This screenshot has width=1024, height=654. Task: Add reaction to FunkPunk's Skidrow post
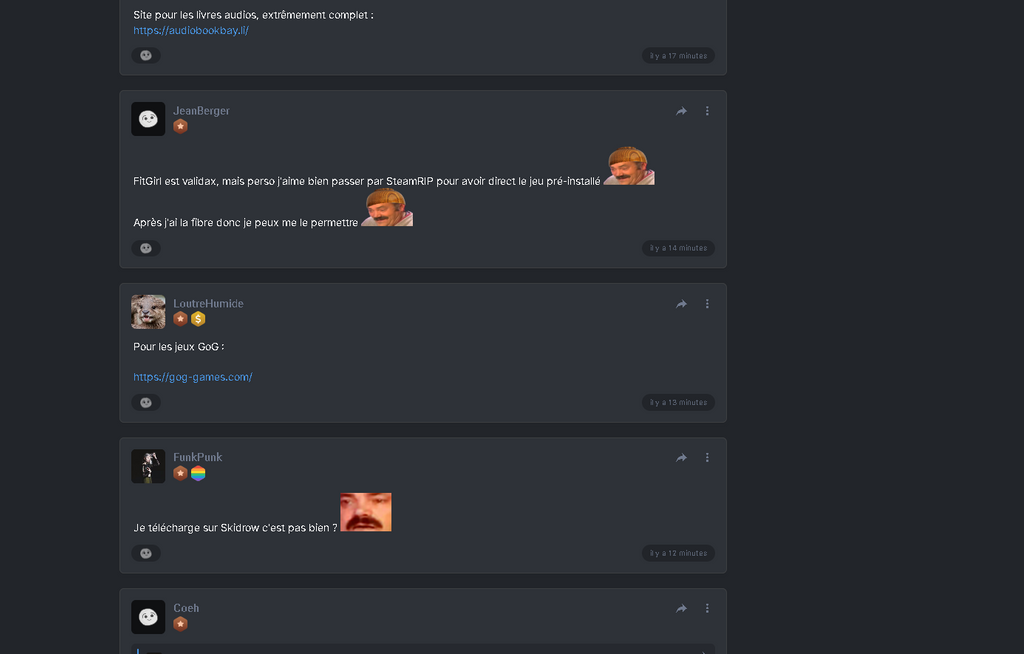tap(146, 553)
